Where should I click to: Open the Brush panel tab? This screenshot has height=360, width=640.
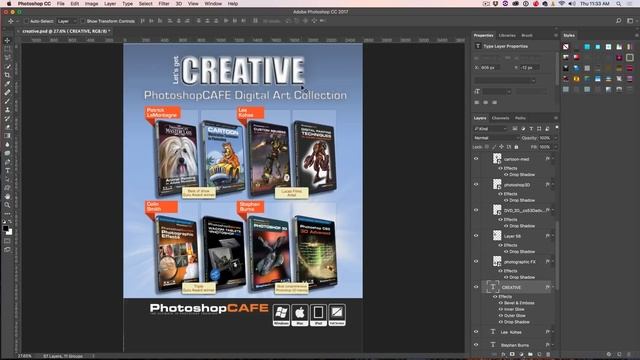(x=527, y=36)
